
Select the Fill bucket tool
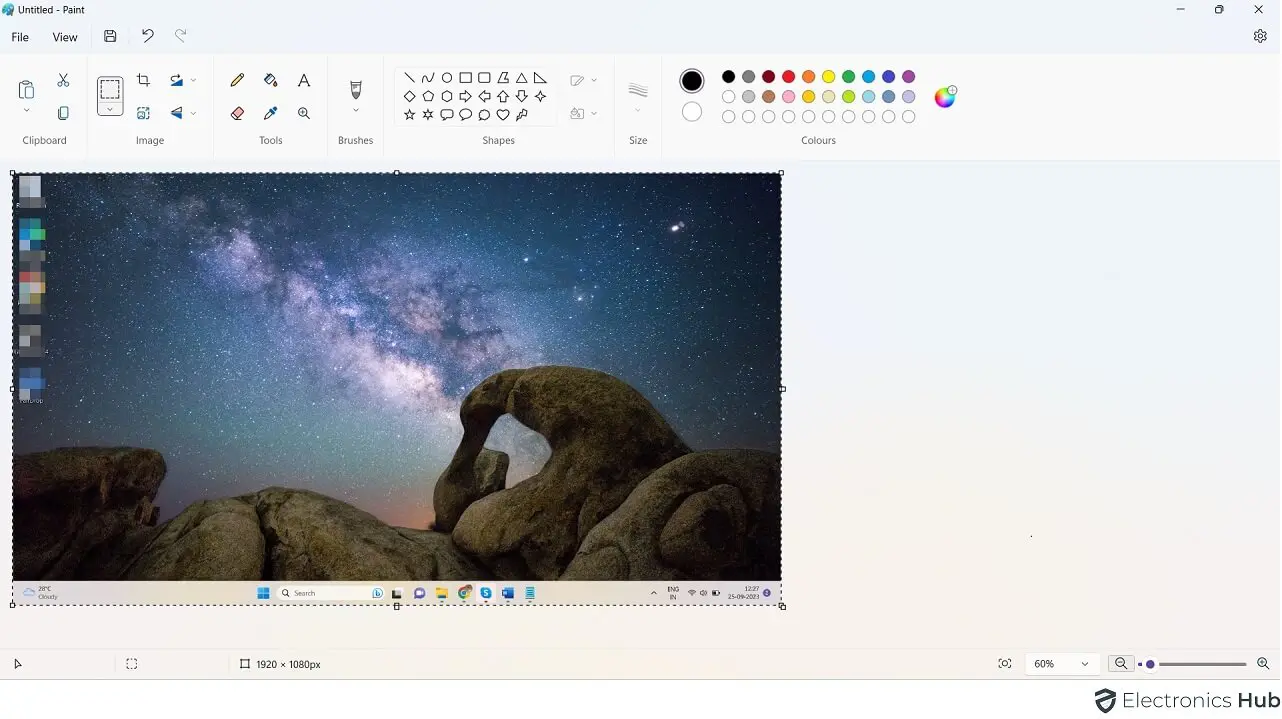point(270,80)
